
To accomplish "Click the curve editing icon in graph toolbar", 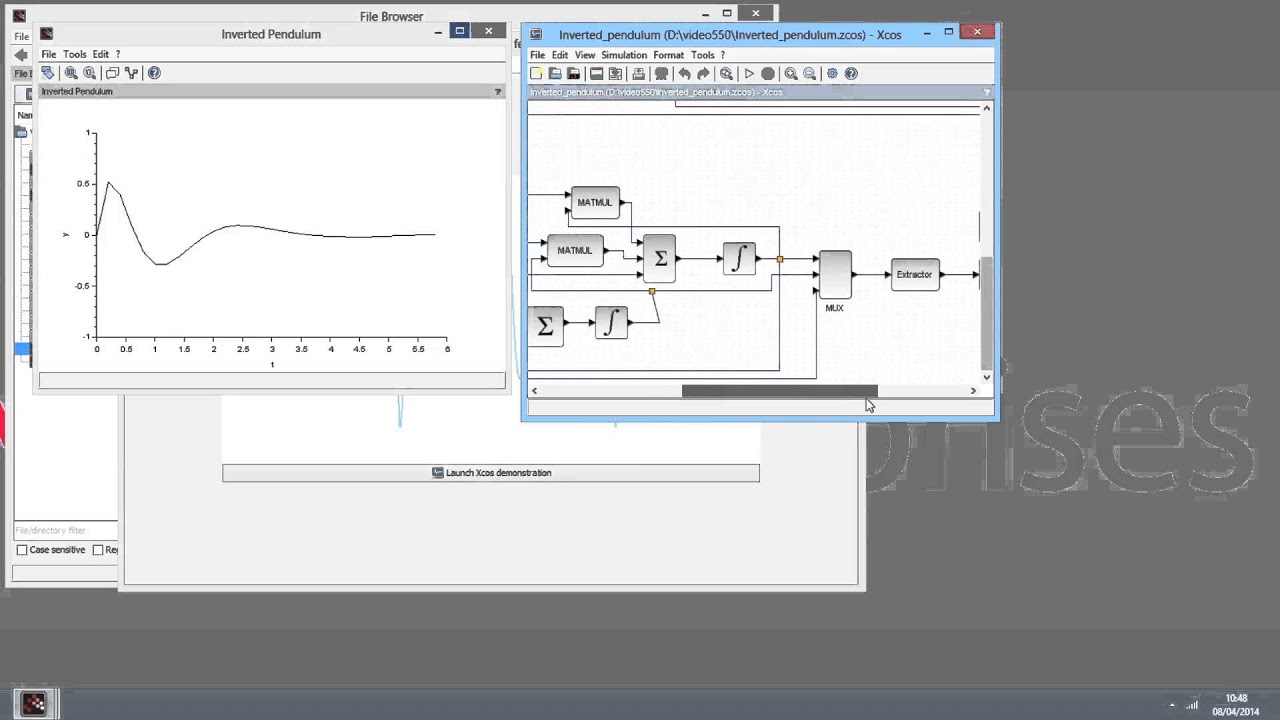I will pyautogui.click(x=131, y=72).
